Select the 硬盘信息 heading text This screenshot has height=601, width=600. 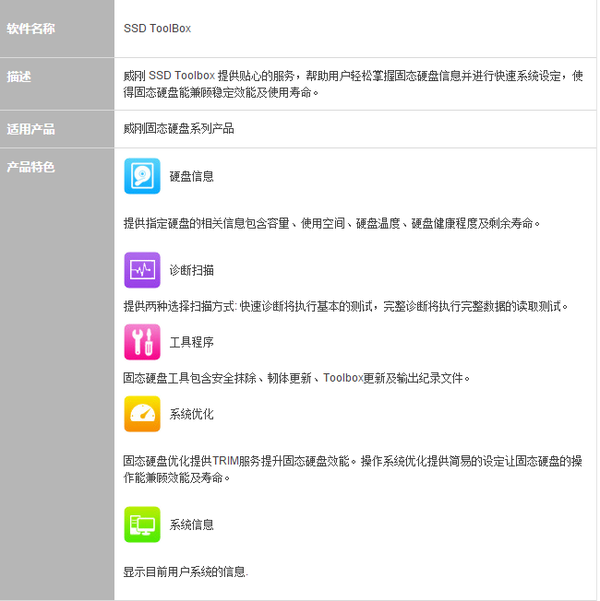click(x=191, y=176)
